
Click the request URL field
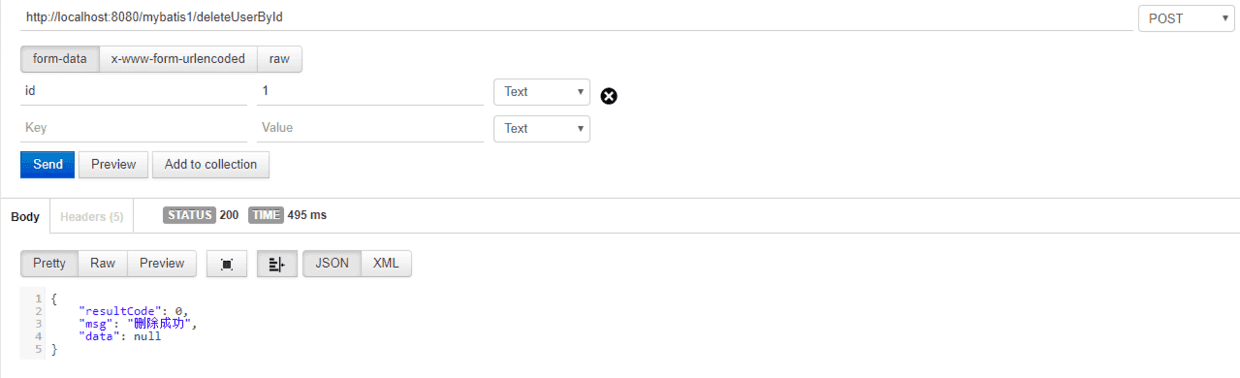click(x=577, y=18)
